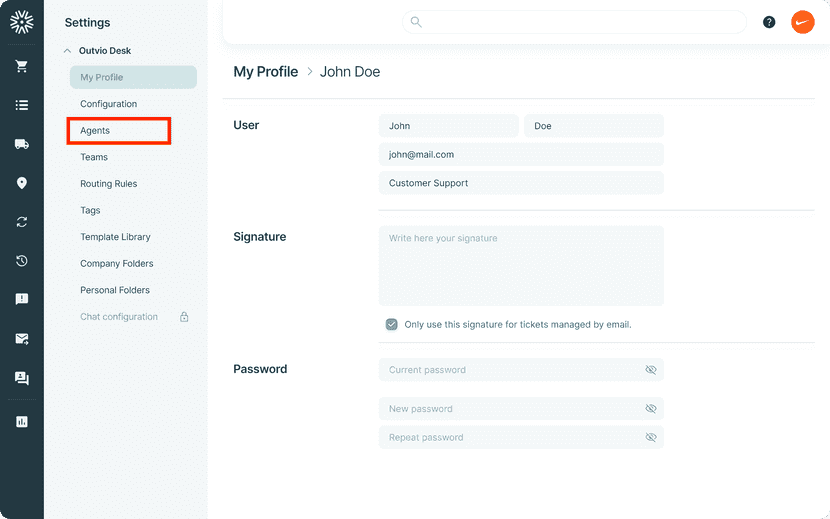
Task: Open the orange user avatar menu
Action: (802, 22)
